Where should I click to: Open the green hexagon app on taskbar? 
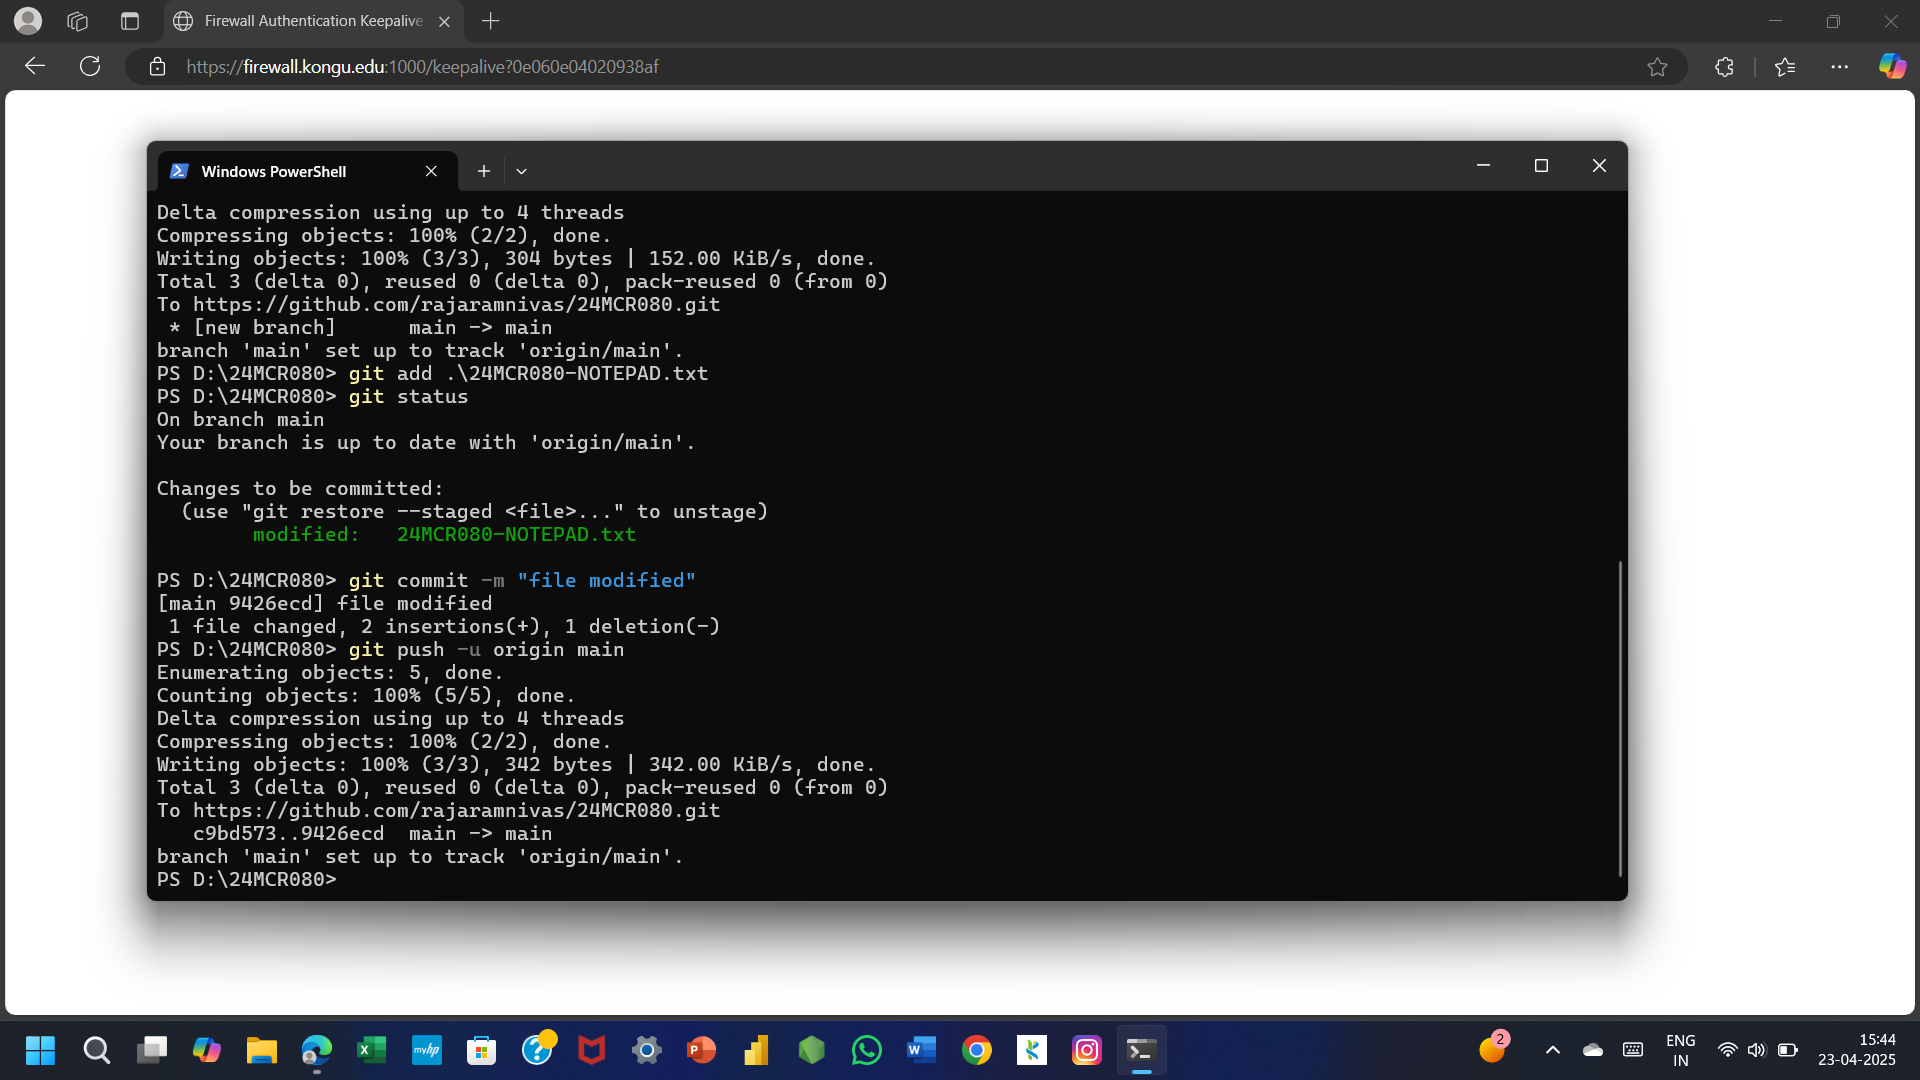812,1050
